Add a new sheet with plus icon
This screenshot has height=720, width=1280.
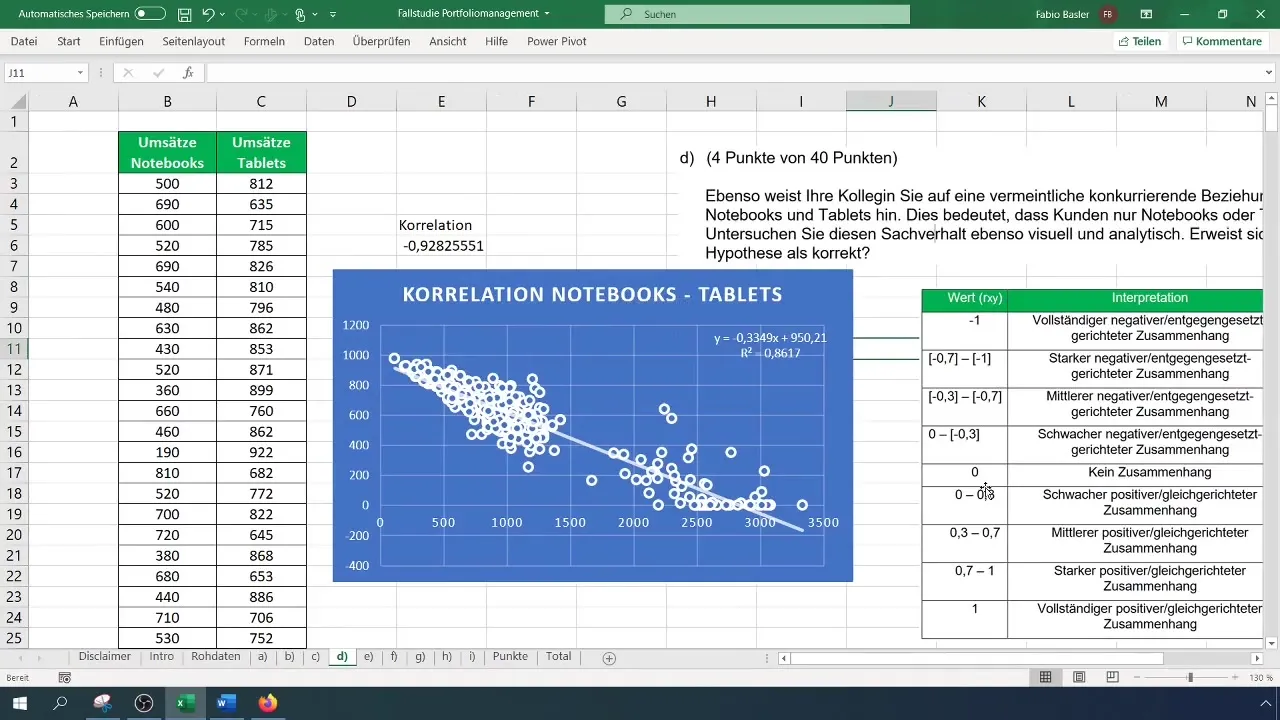tap(609, 658)
